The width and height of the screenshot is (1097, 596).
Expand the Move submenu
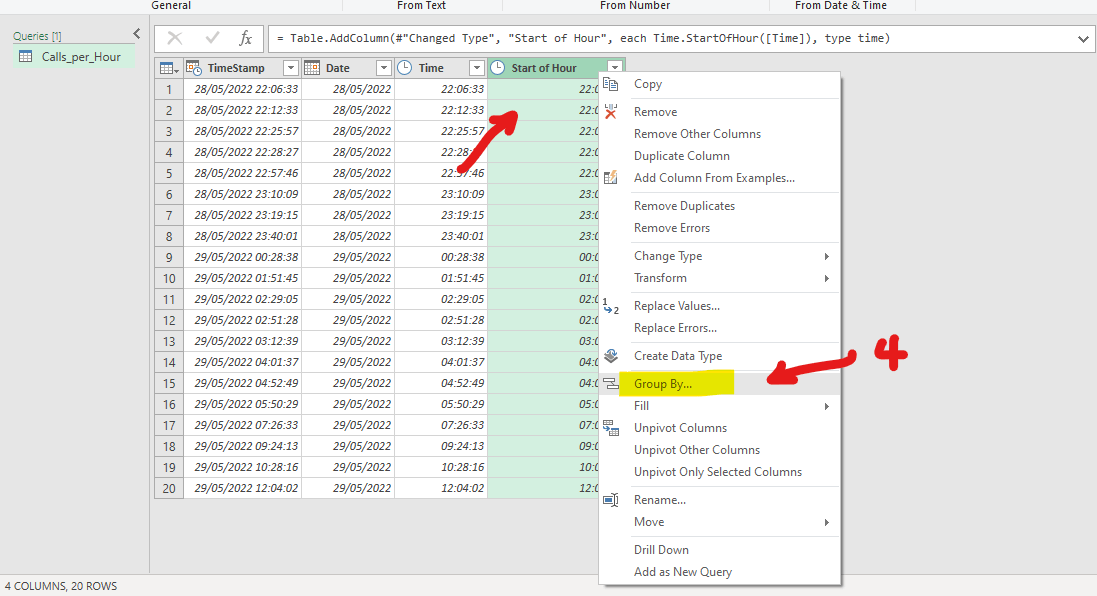pyautogui.click(x=826, y=523)
